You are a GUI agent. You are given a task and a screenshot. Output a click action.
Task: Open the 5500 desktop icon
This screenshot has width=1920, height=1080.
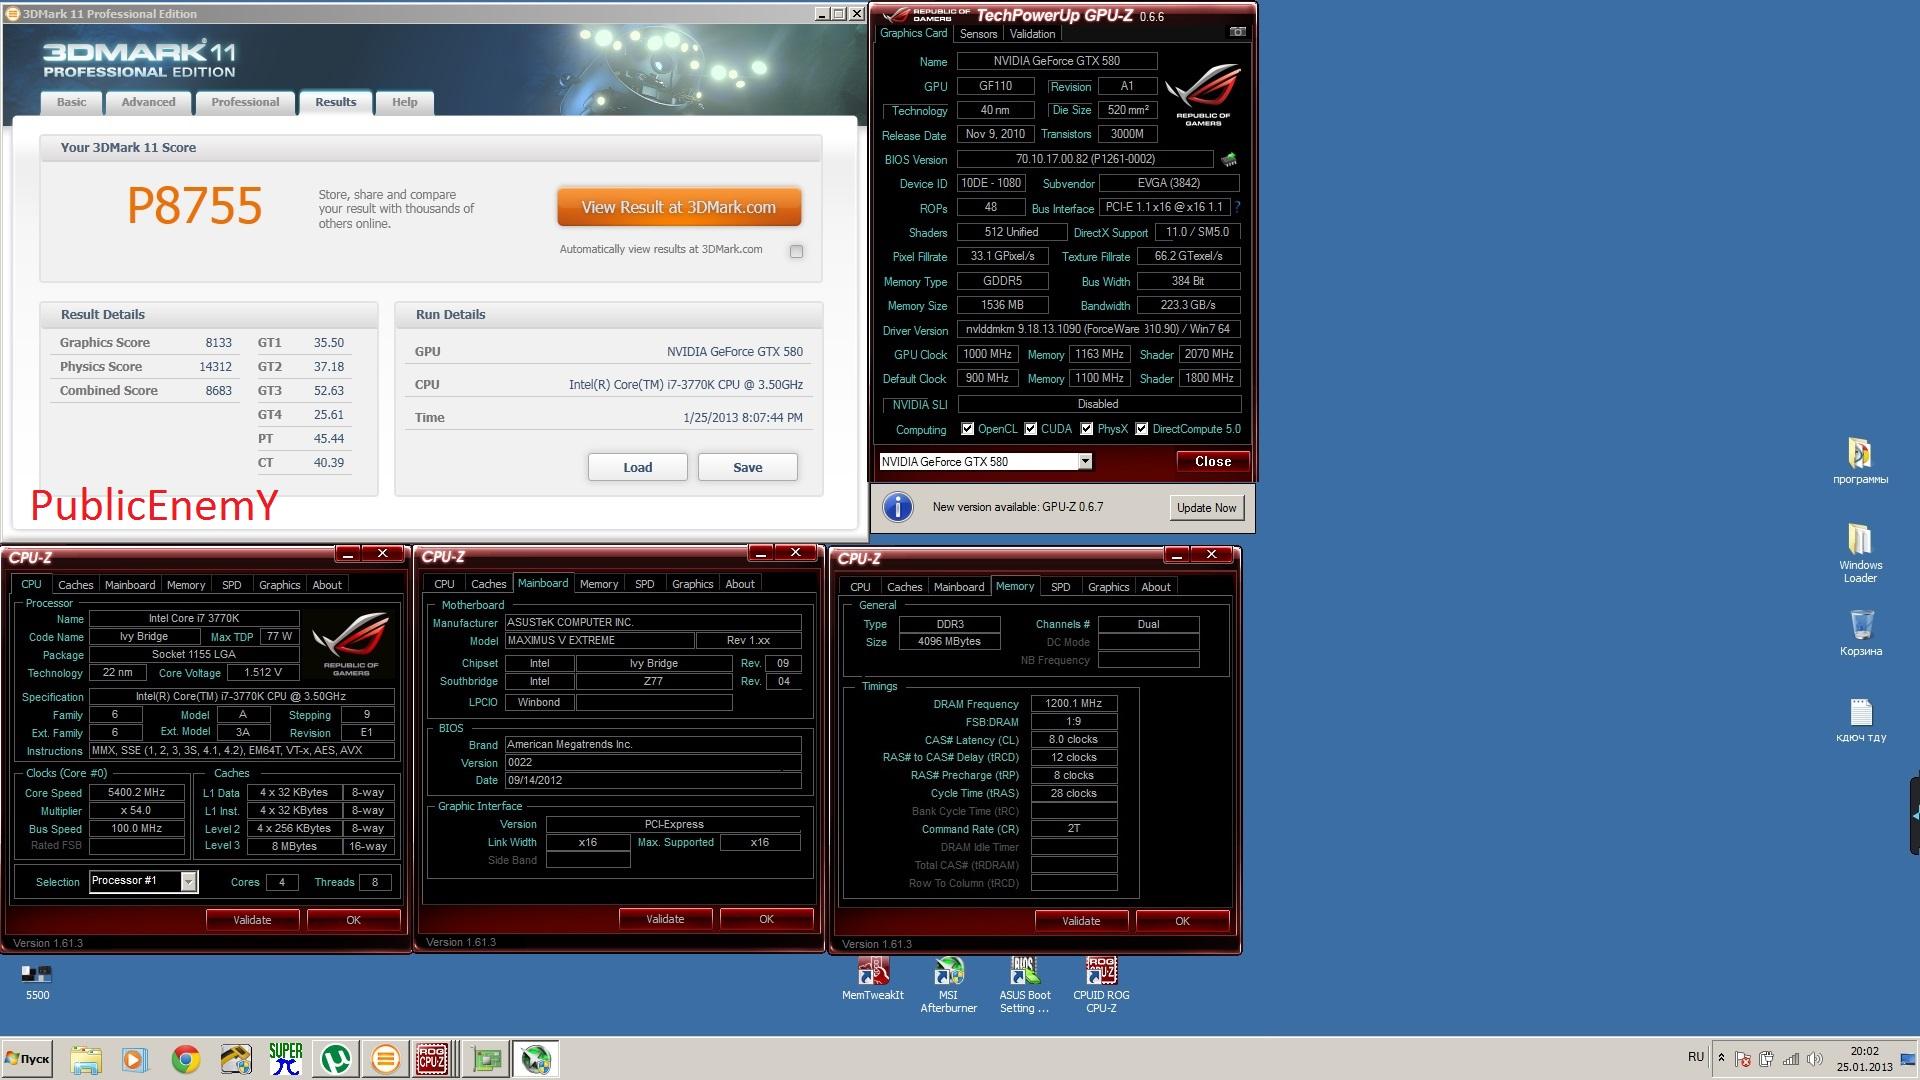37,981
